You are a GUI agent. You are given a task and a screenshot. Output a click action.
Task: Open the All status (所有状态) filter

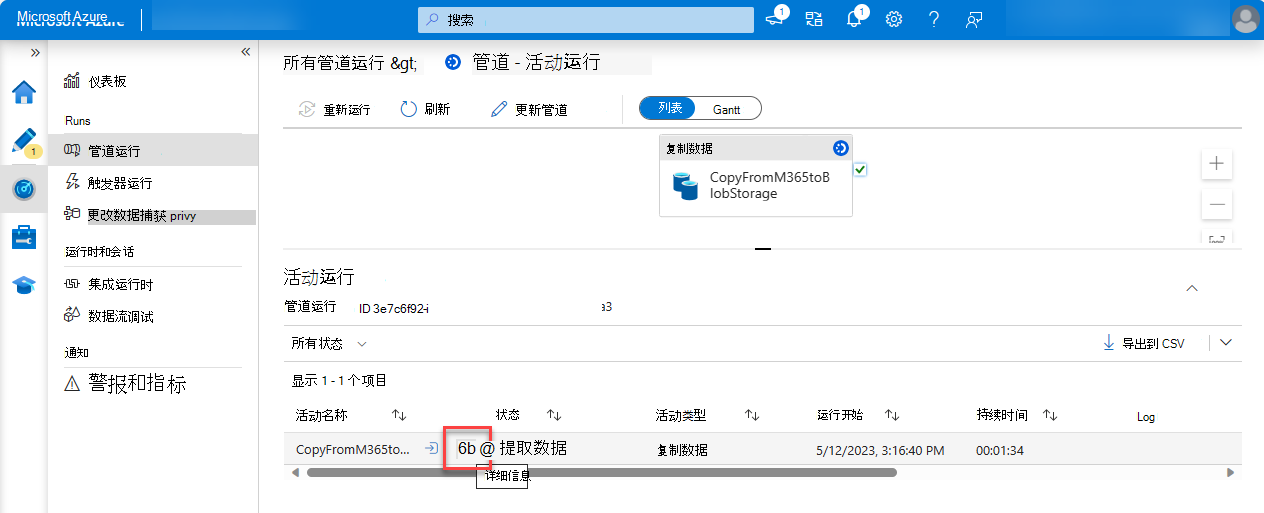pos(329,343)
